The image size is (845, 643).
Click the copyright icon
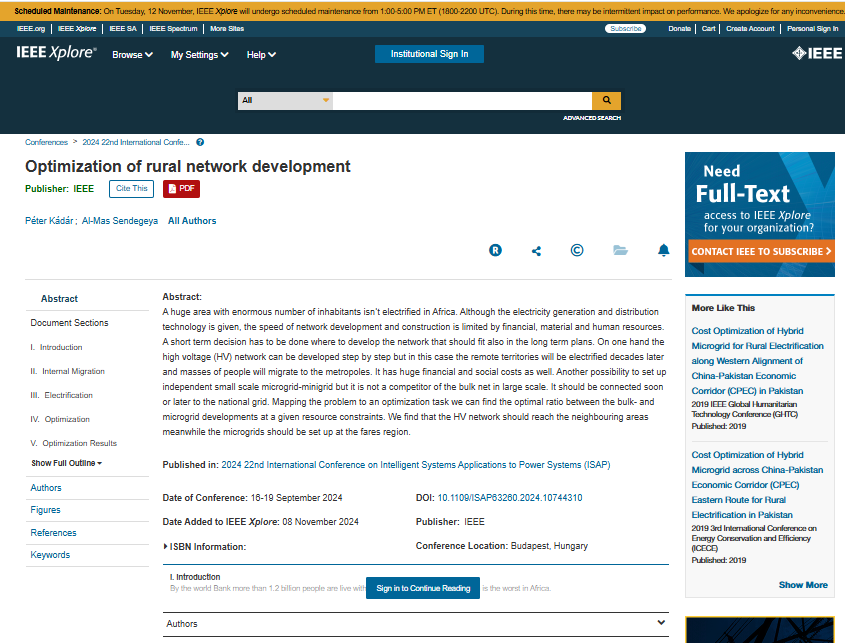[x=577, y=250]
